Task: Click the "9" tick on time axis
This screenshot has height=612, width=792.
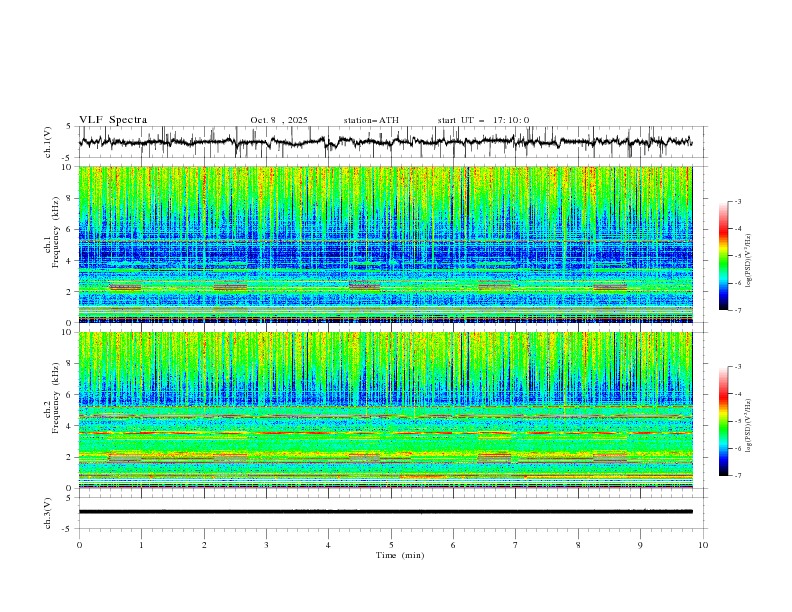Action: [x=640, y=545]
